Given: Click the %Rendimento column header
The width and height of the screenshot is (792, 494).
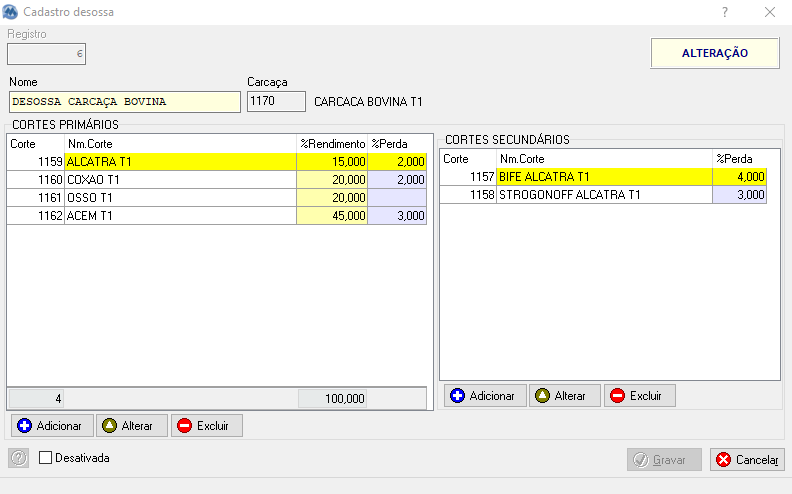Looking at the screenshot, I should click(x=332, y=144).
